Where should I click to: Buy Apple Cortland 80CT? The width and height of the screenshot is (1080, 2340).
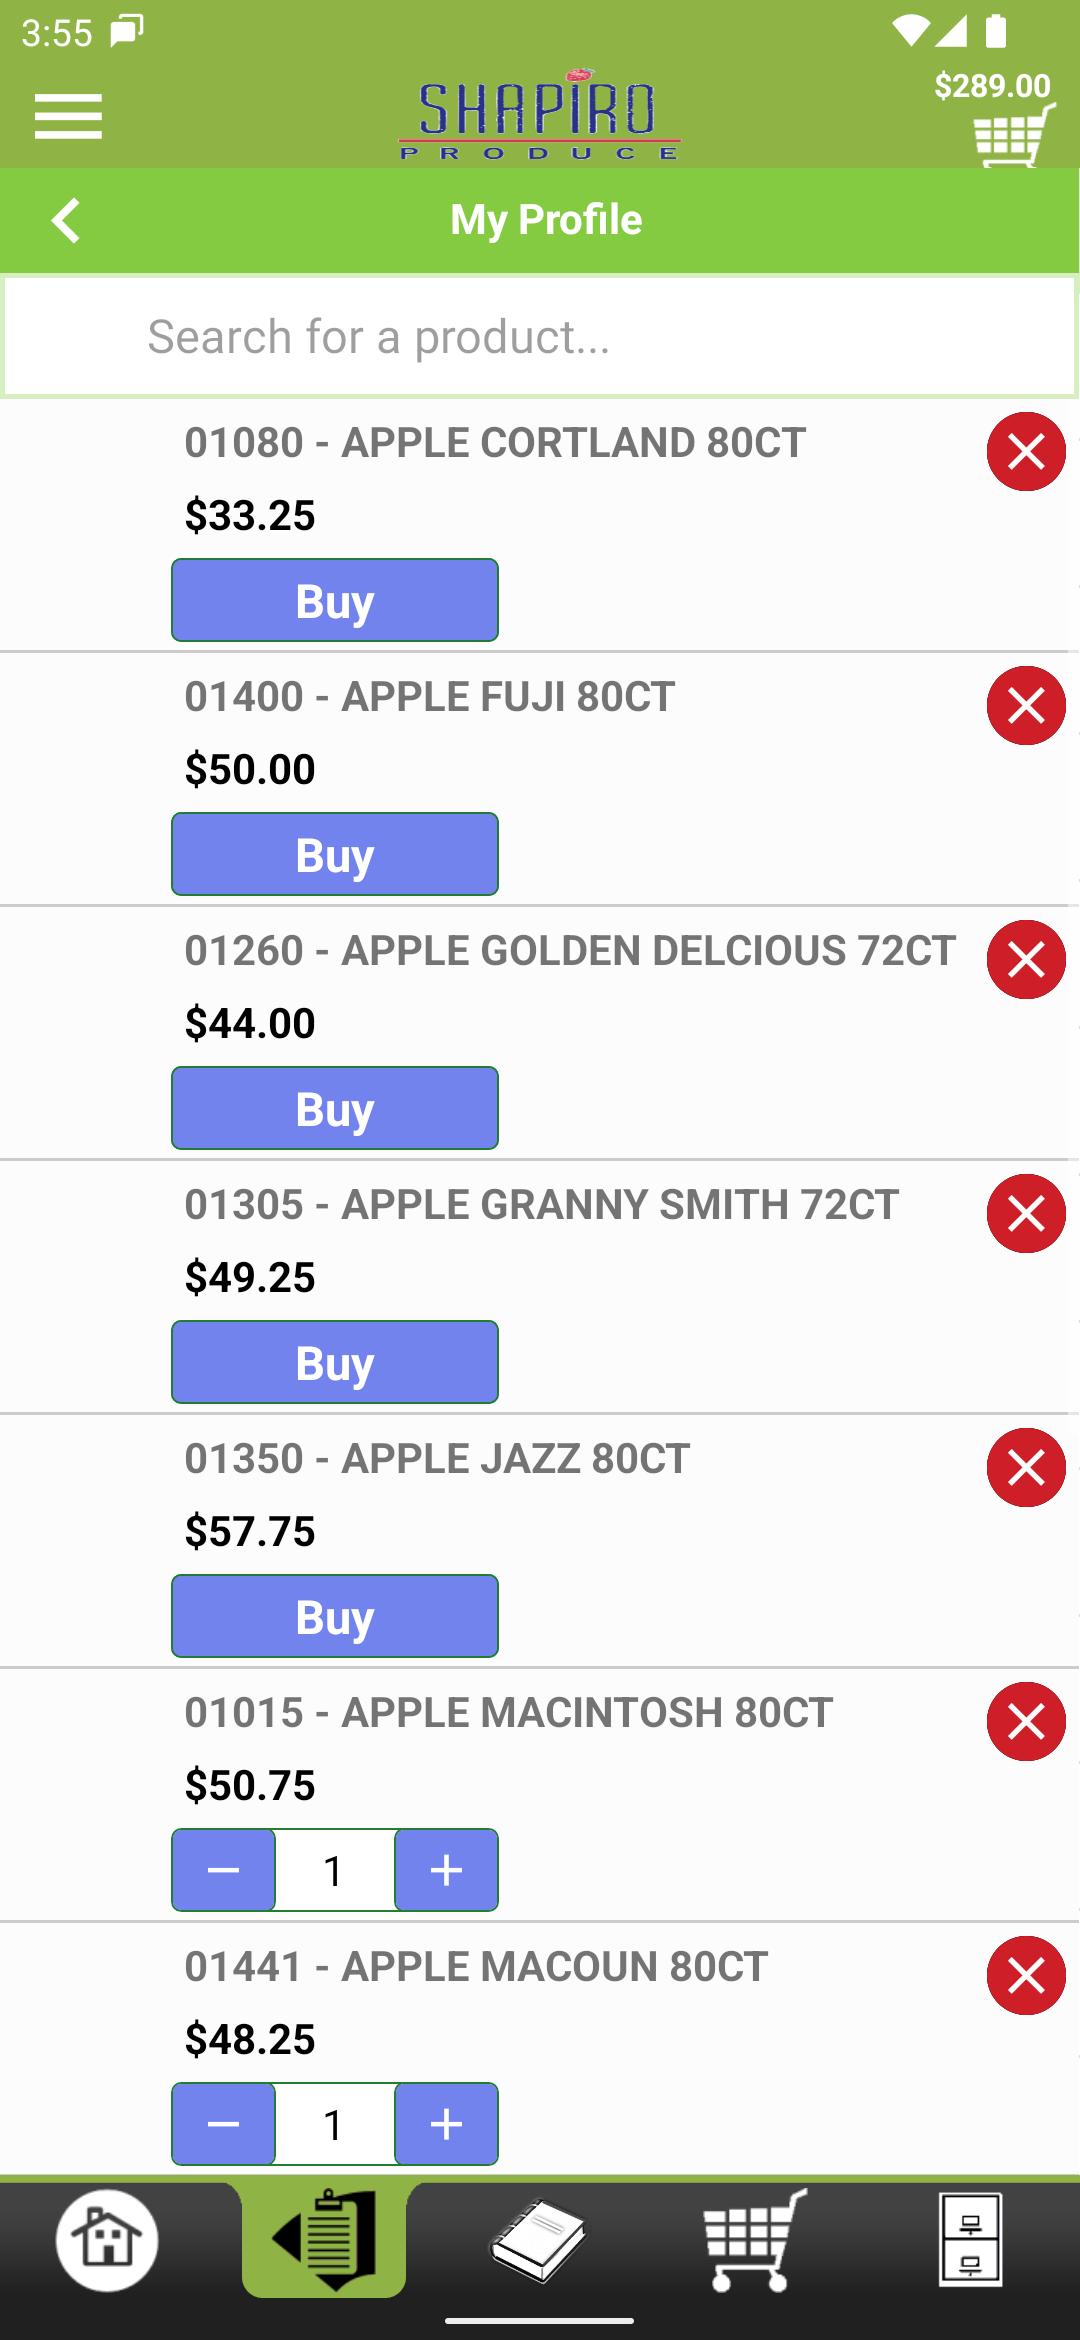point(335,600)
